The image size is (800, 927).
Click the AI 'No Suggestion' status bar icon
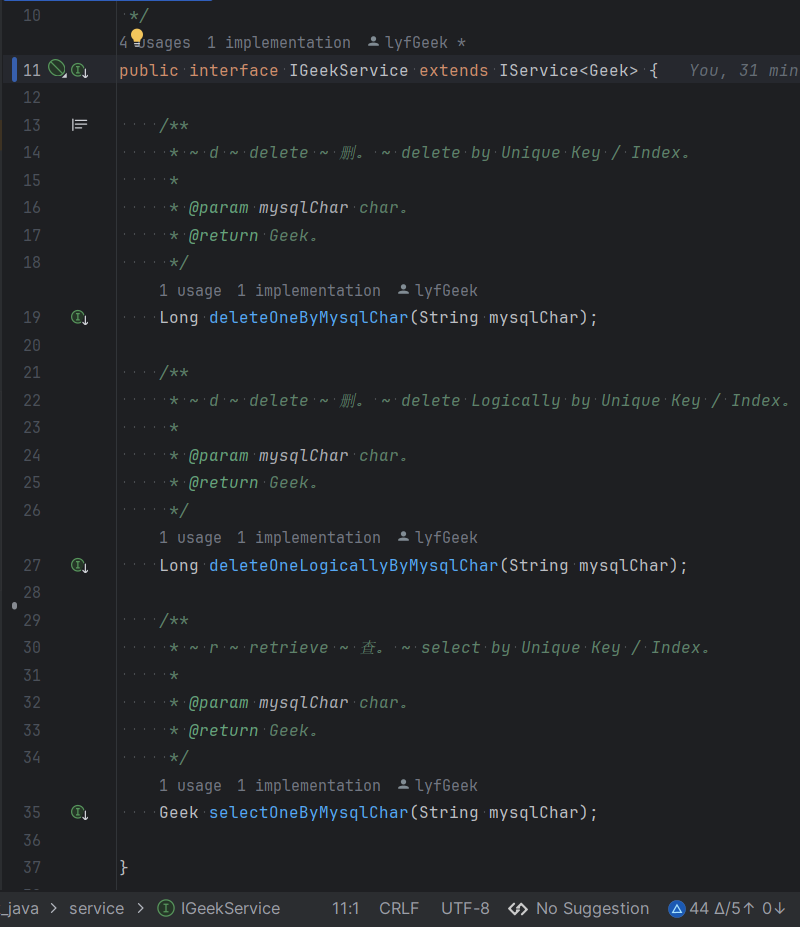pos(518,908)
